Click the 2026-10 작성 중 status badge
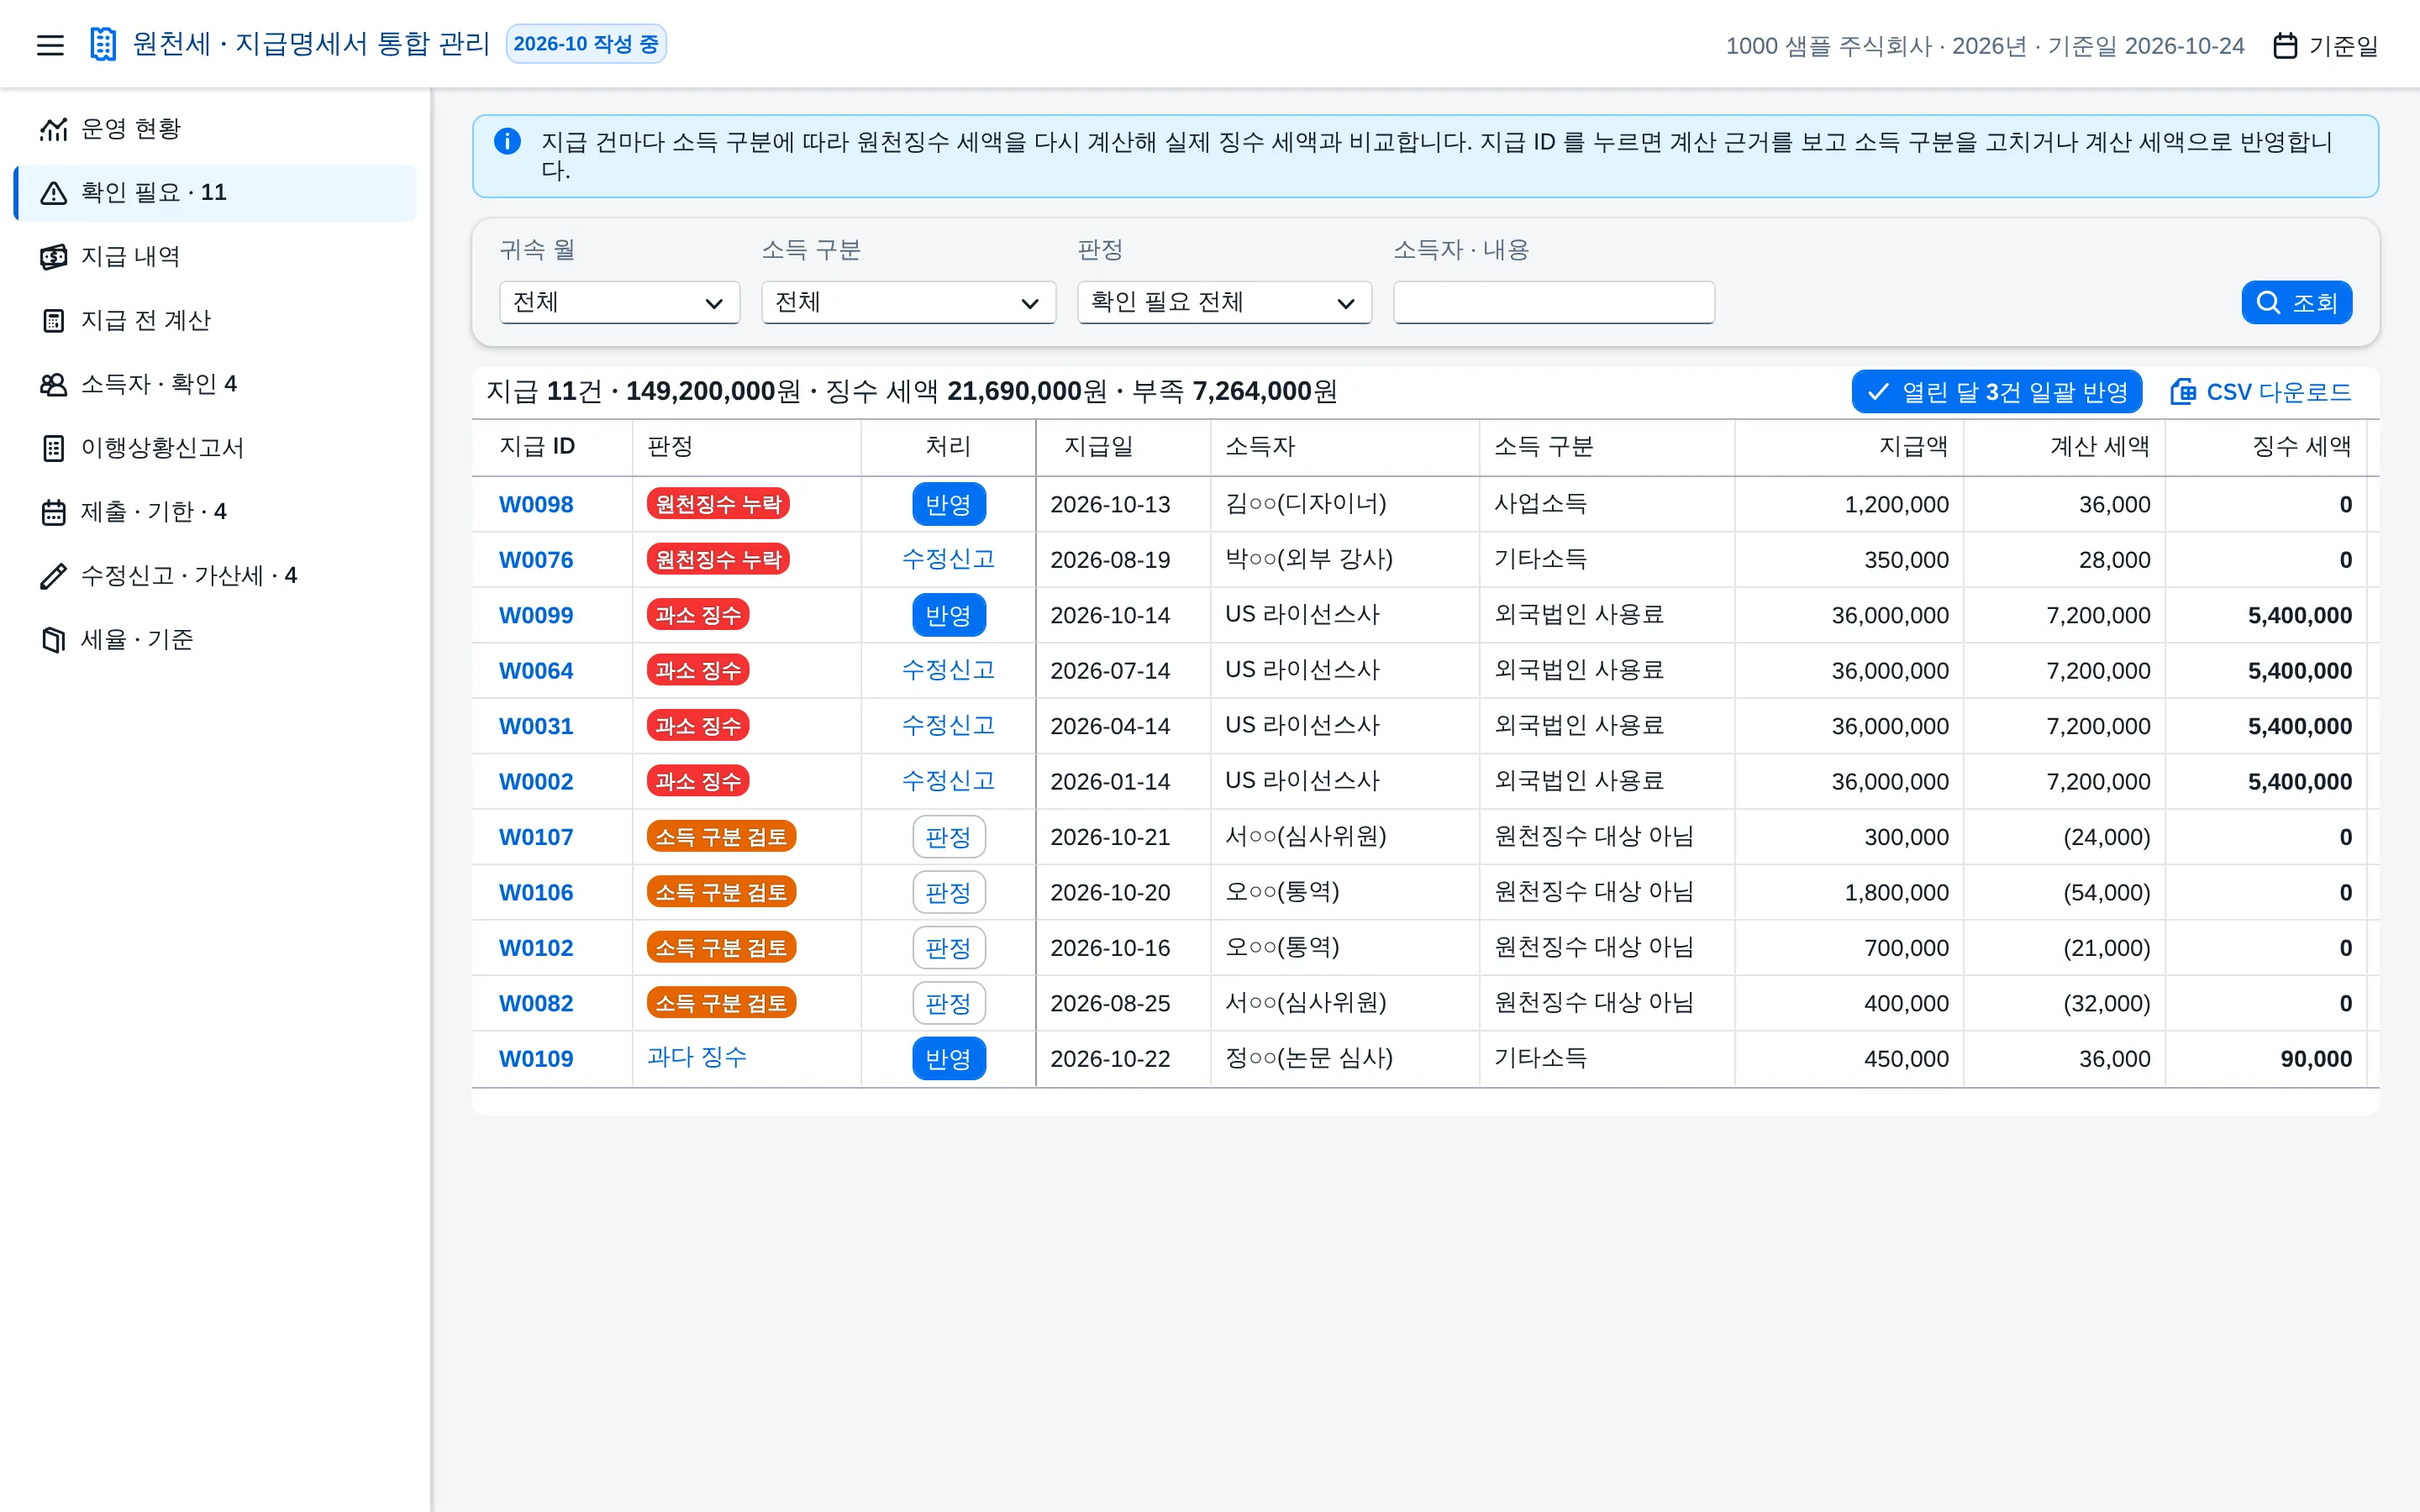2420x1512 pixels. (x=586, y=44)
